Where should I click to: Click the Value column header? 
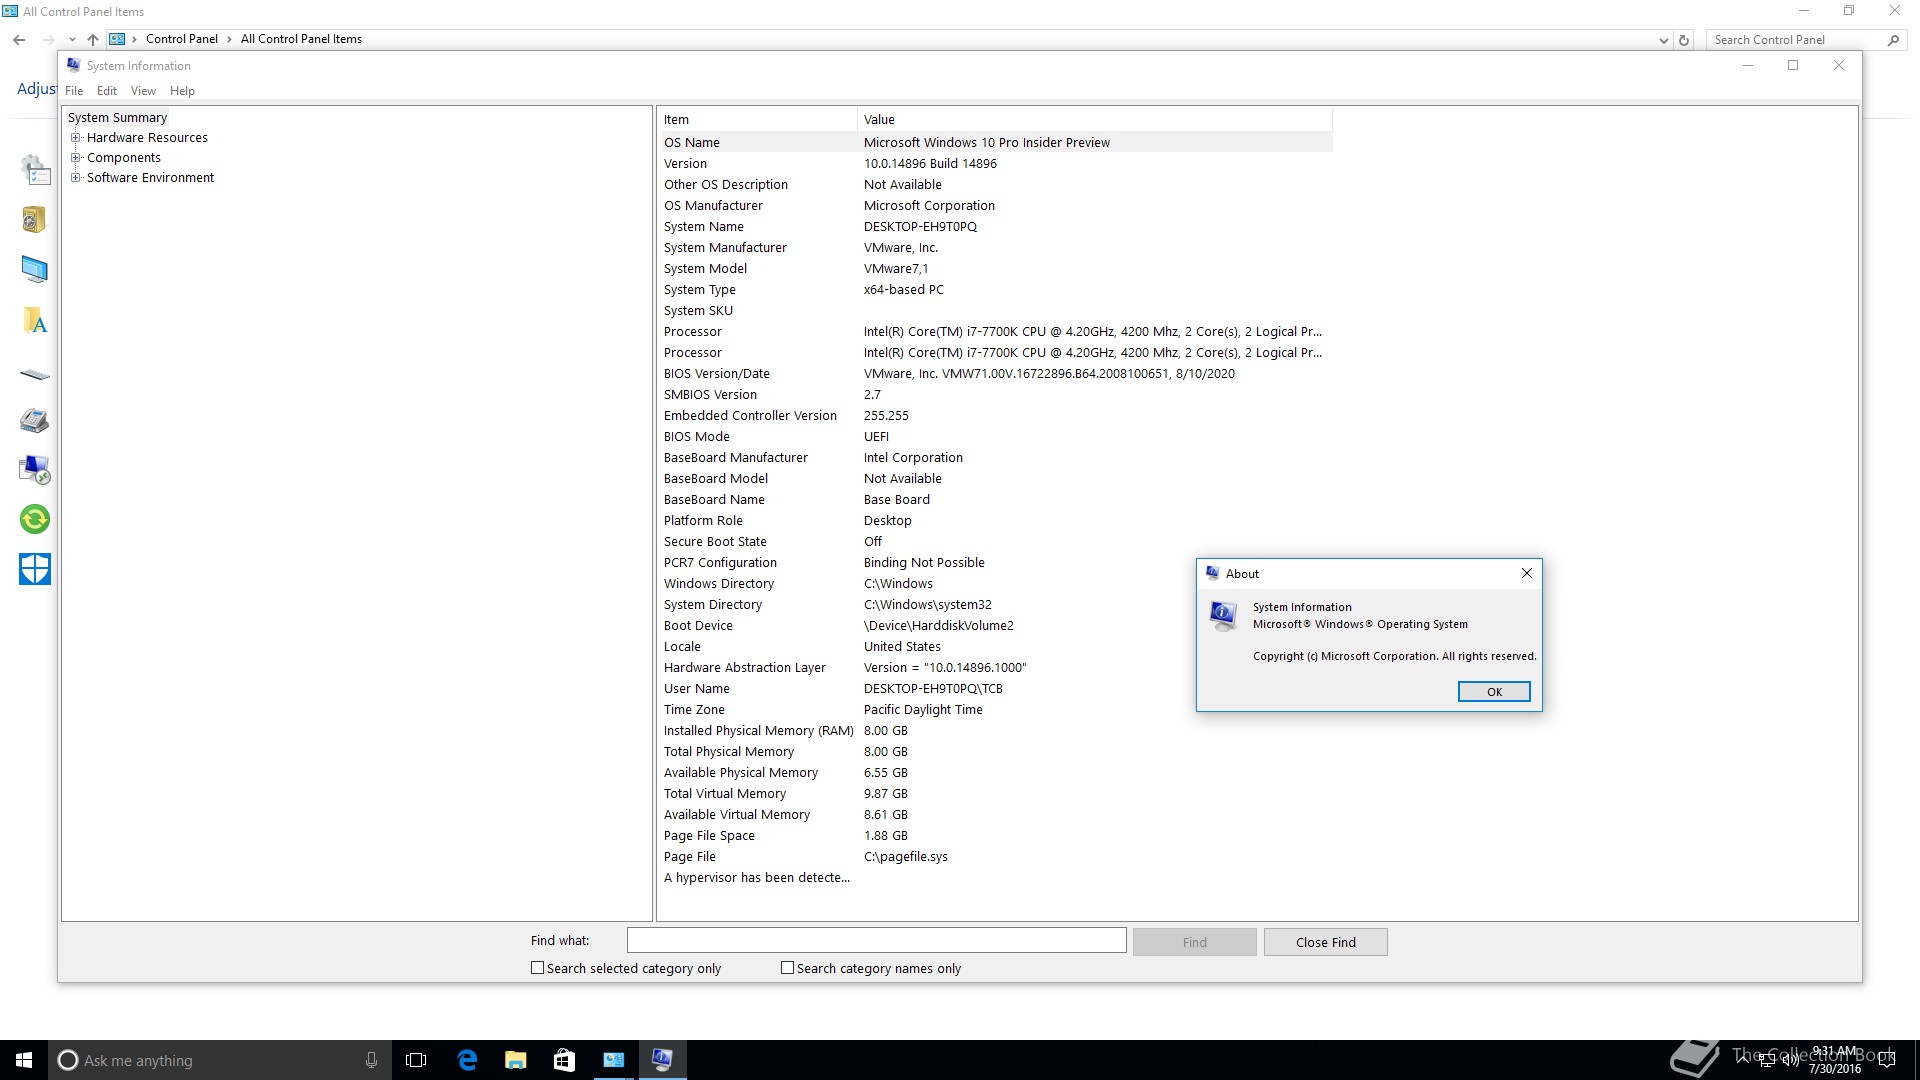1095,119
